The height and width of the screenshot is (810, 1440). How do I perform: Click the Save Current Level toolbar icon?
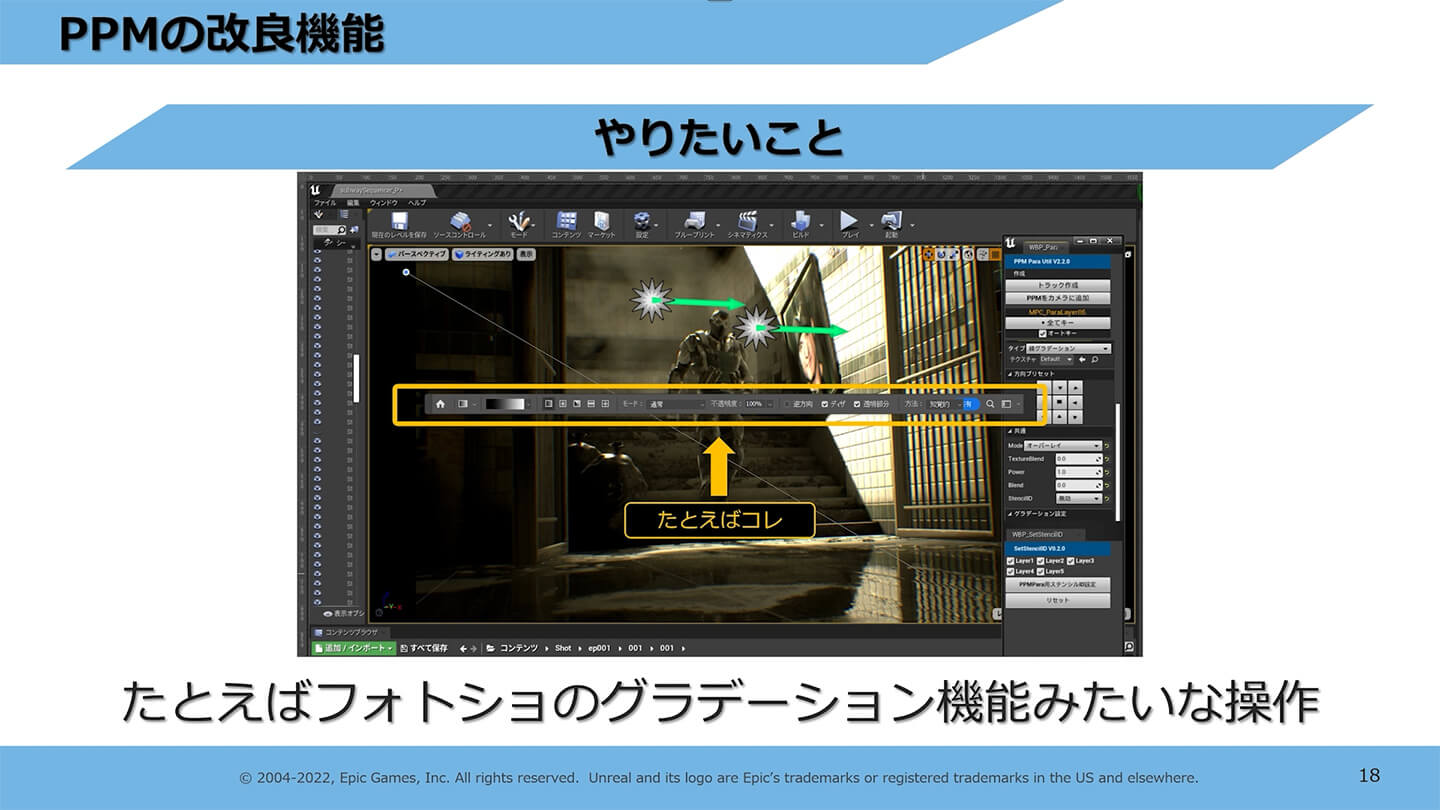coord(399,221)
